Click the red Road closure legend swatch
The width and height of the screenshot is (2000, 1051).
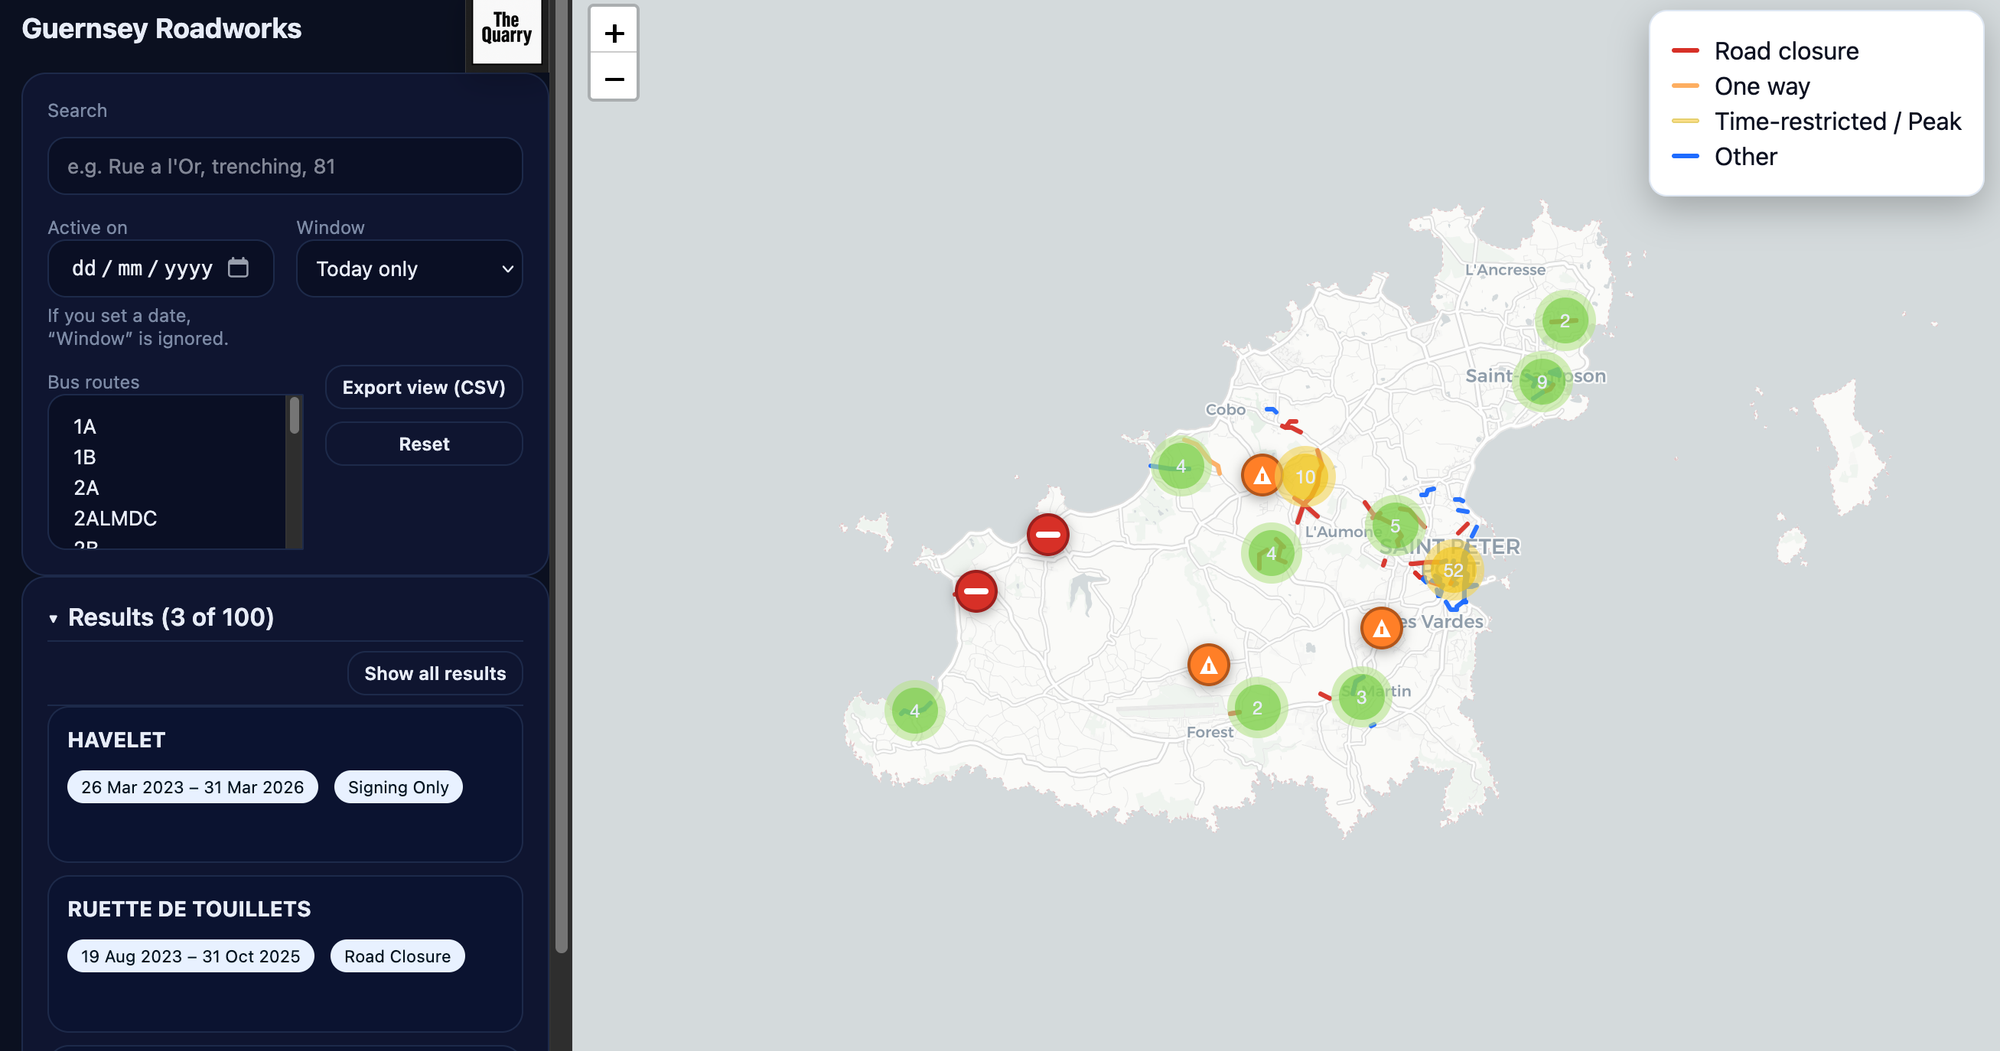point(1685,51)
